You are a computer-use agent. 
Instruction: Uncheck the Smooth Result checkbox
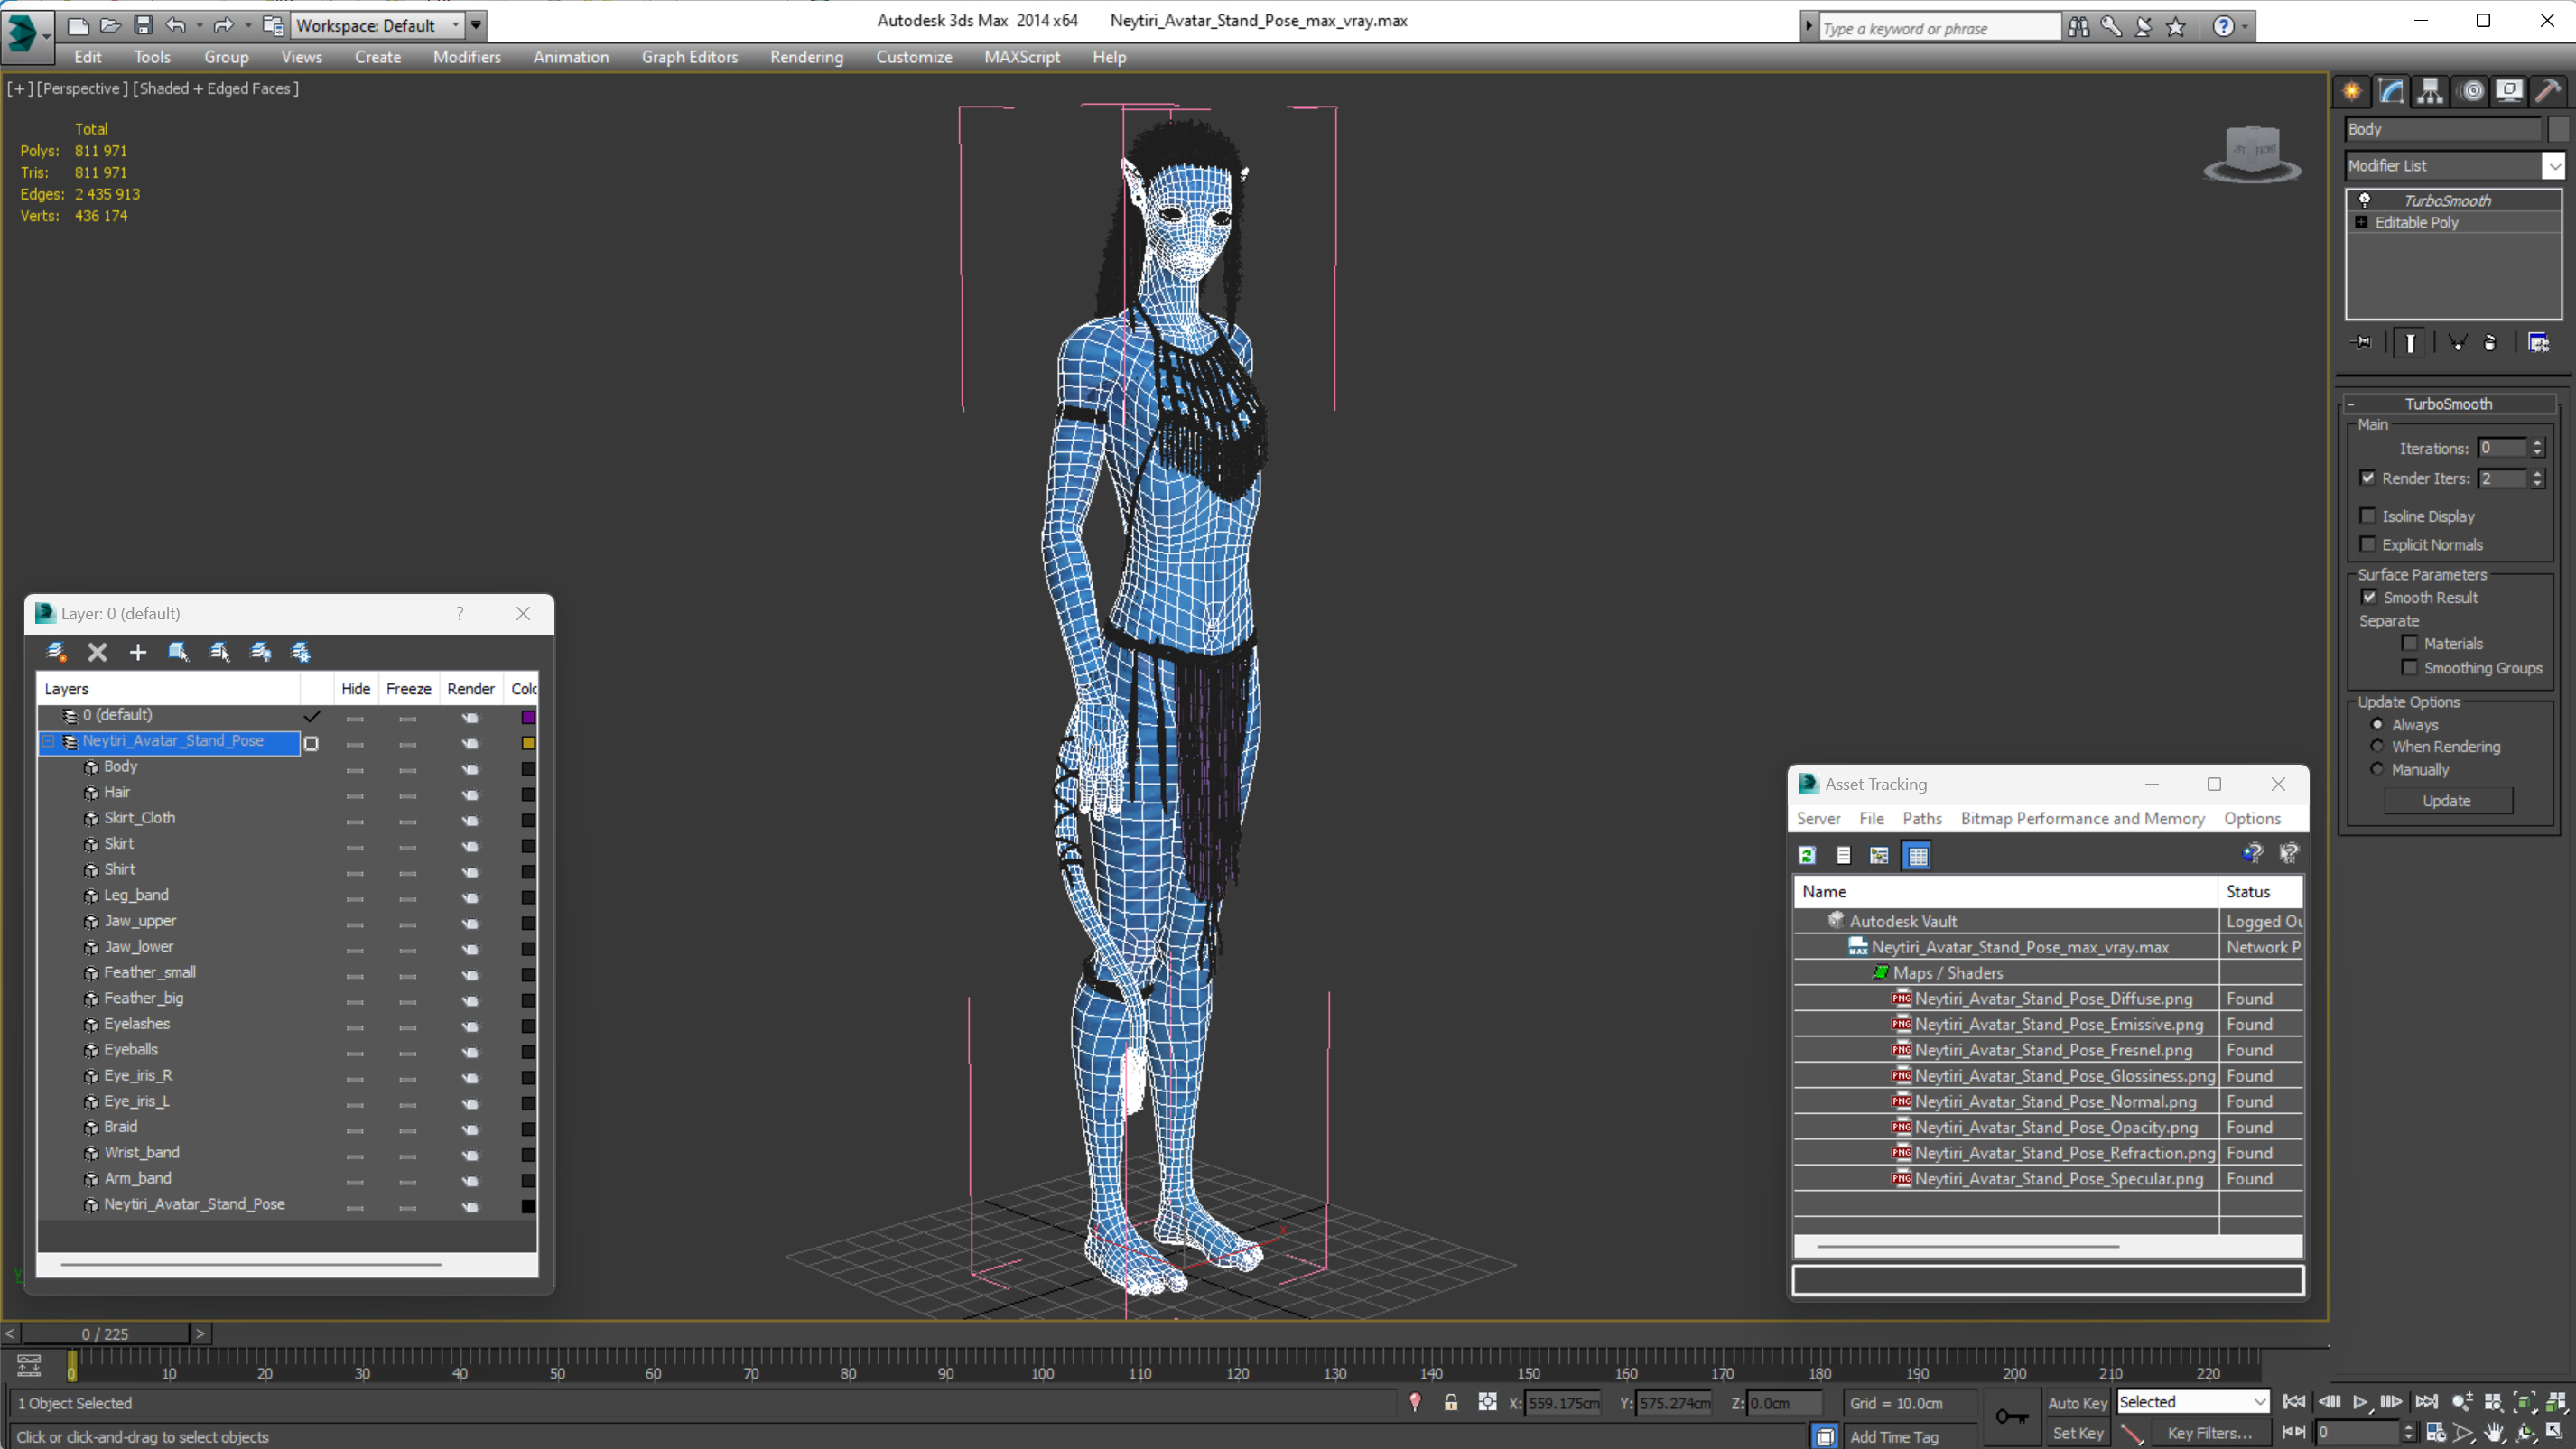point(2369,597)
